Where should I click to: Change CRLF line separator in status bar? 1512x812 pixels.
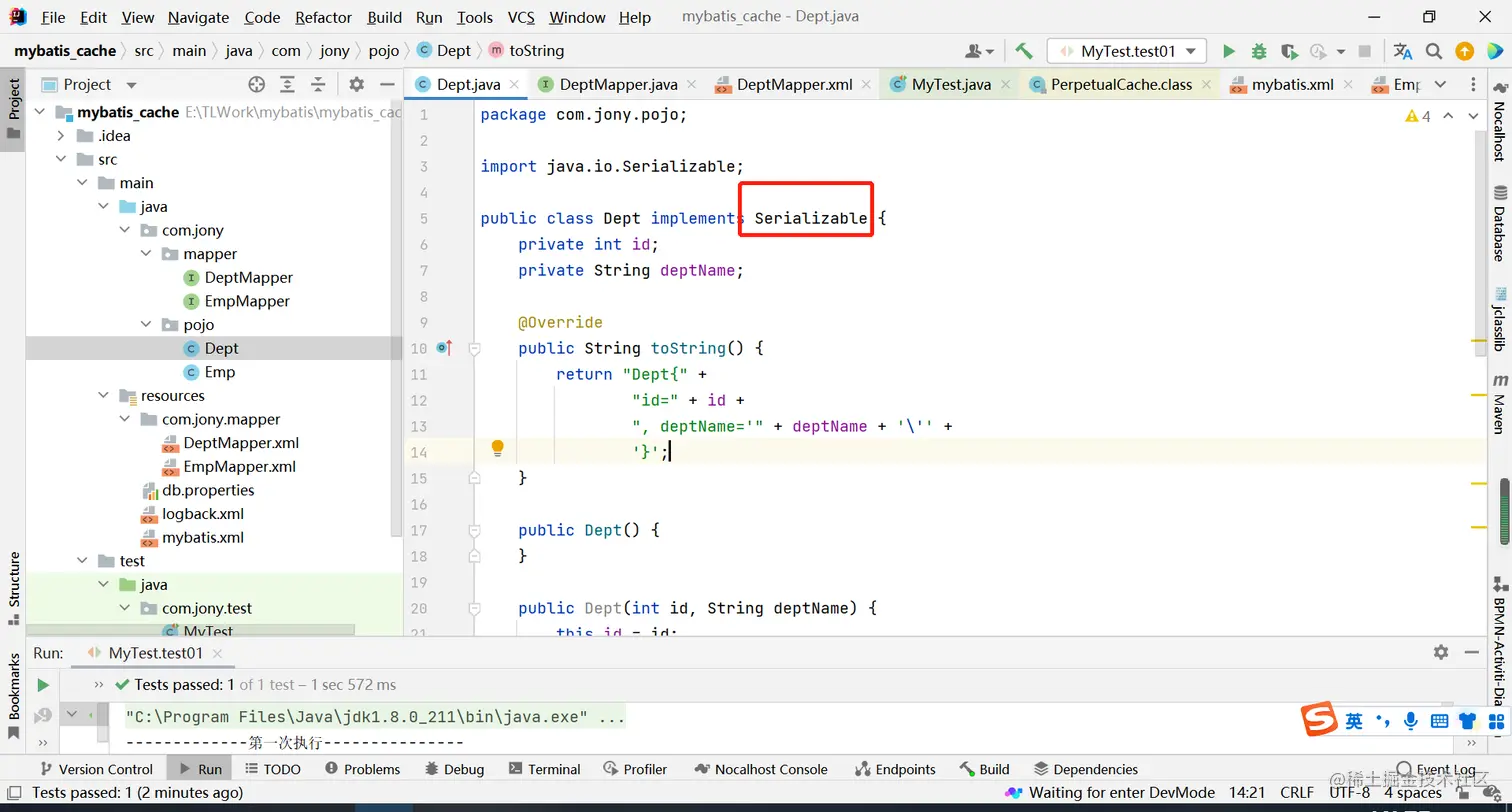click(1297, 793)
